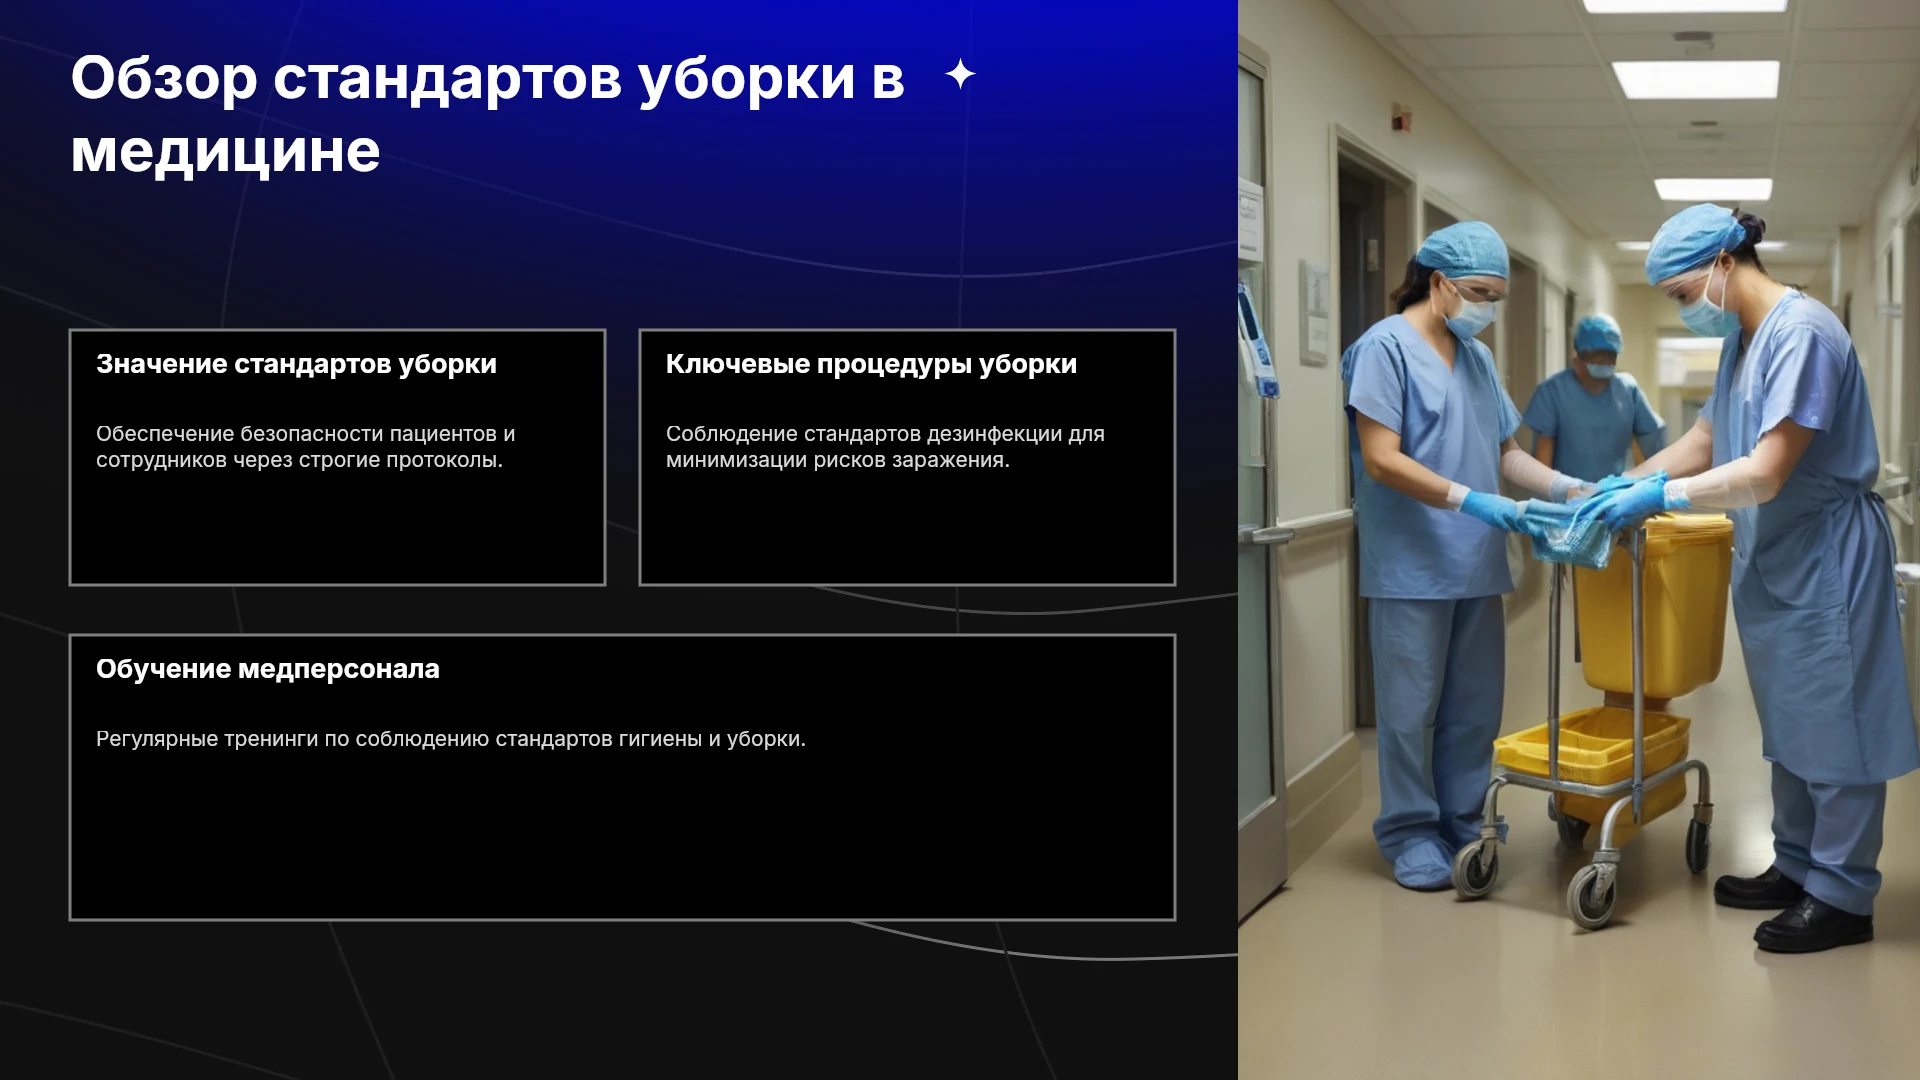Select text about 'безопасности пациентов и сотрудников'
Image resolution: width=1920 pixels, height=1080 pixels.
[305, 447]
